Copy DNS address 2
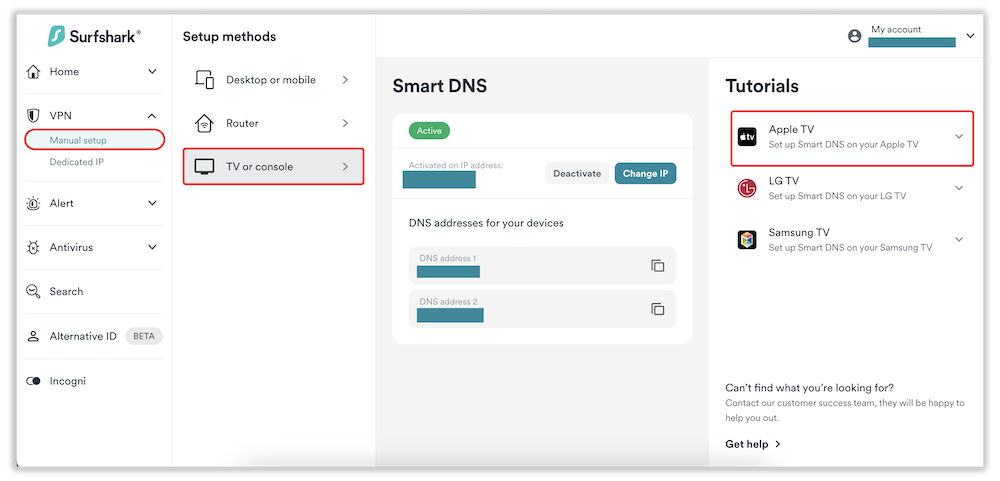 (x=658, y=309)
